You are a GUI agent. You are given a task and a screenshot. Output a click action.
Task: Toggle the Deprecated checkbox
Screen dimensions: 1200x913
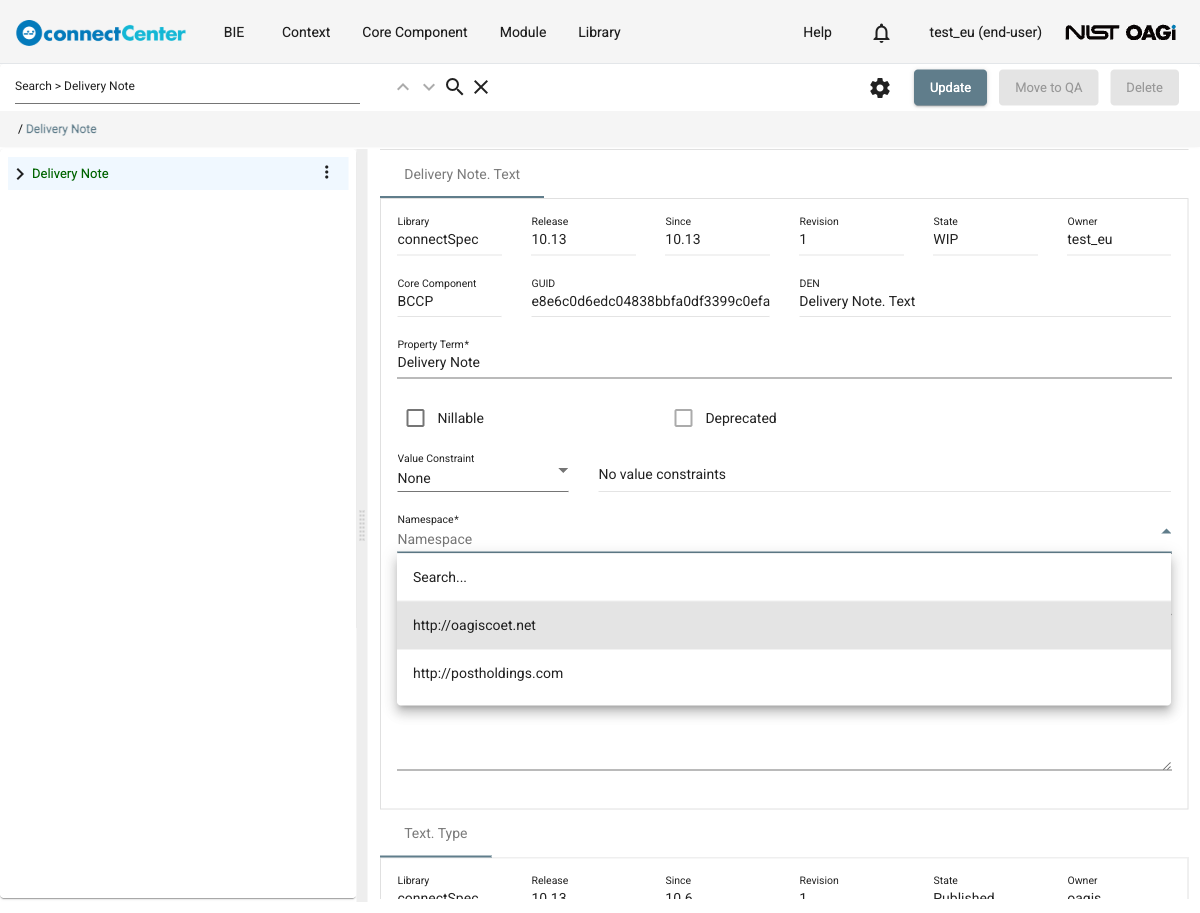tap(684, 418)
